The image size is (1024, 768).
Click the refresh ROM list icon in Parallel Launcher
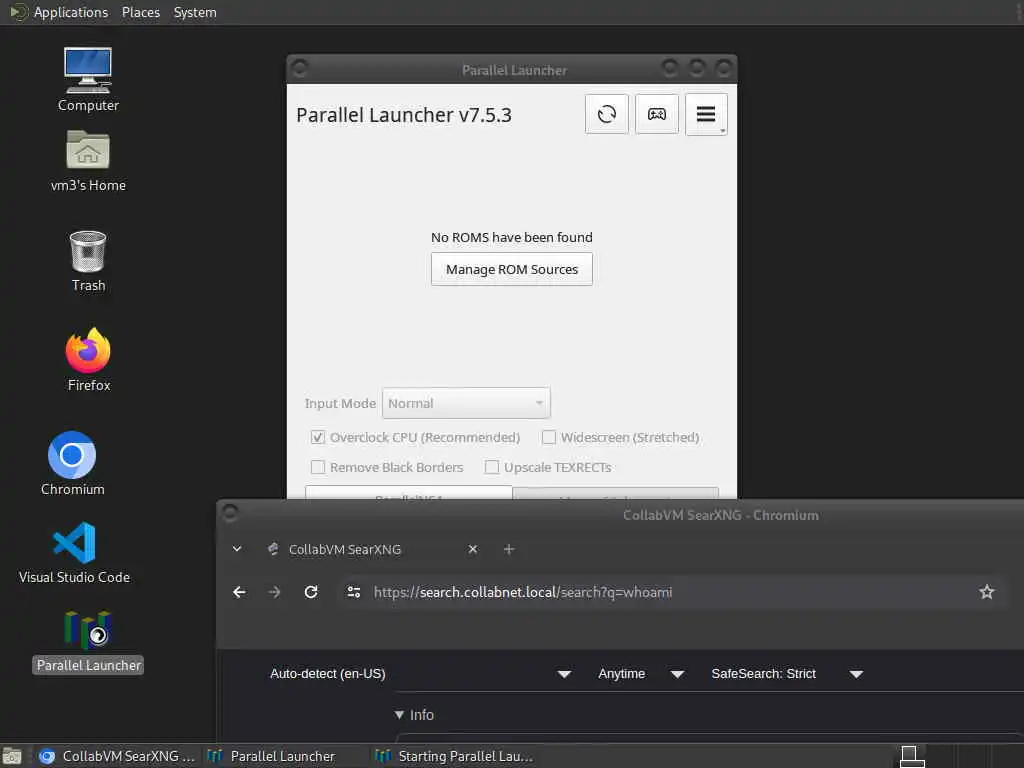pos(607,114)
